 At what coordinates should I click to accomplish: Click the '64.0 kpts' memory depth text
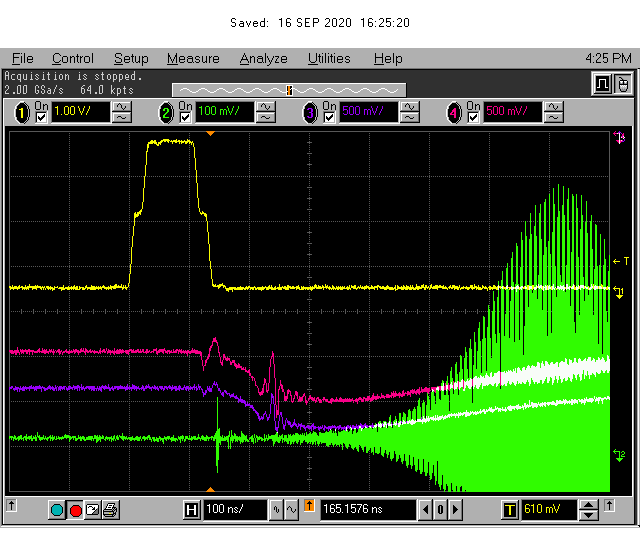[x=107, y=90]
